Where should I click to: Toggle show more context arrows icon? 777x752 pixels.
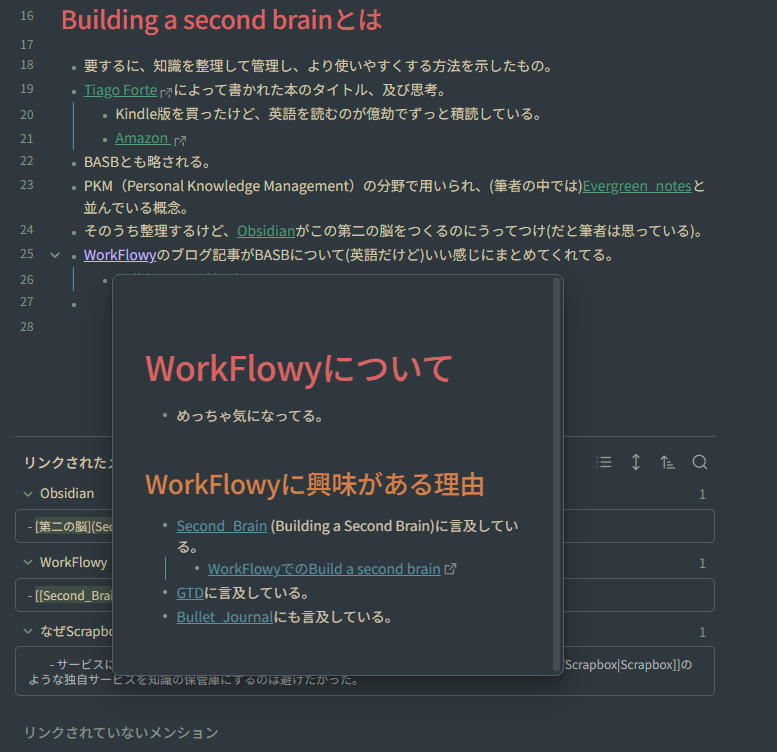[636, 462]
